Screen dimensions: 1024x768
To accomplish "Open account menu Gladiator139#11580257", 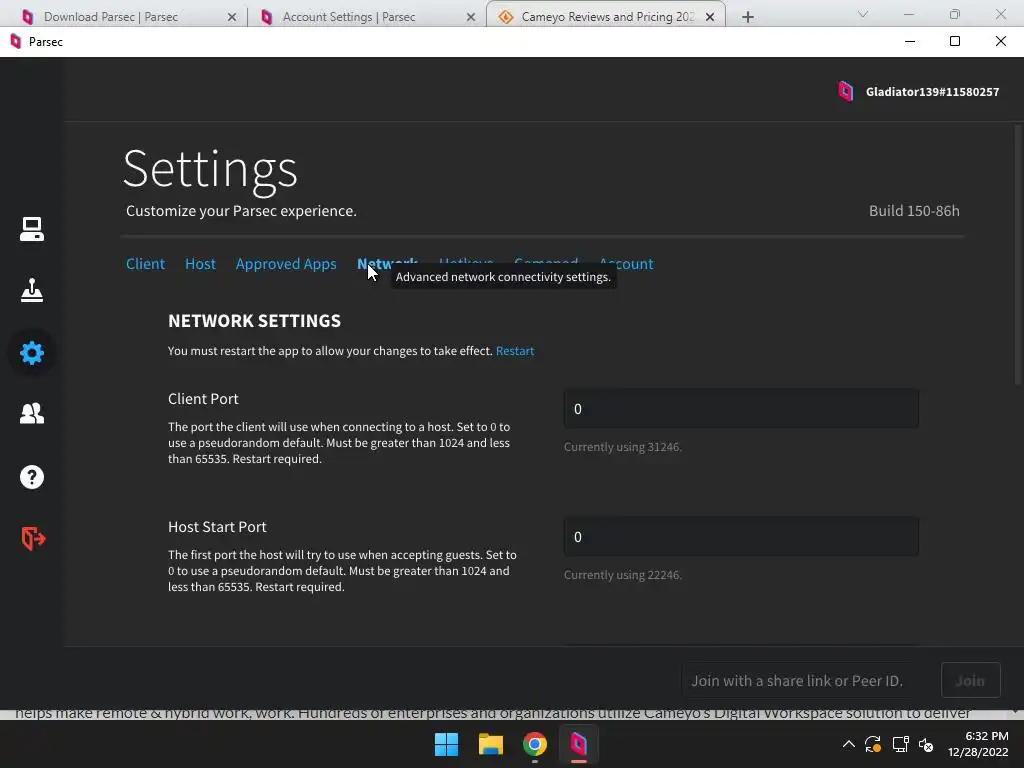I will (x=932, y=91).
